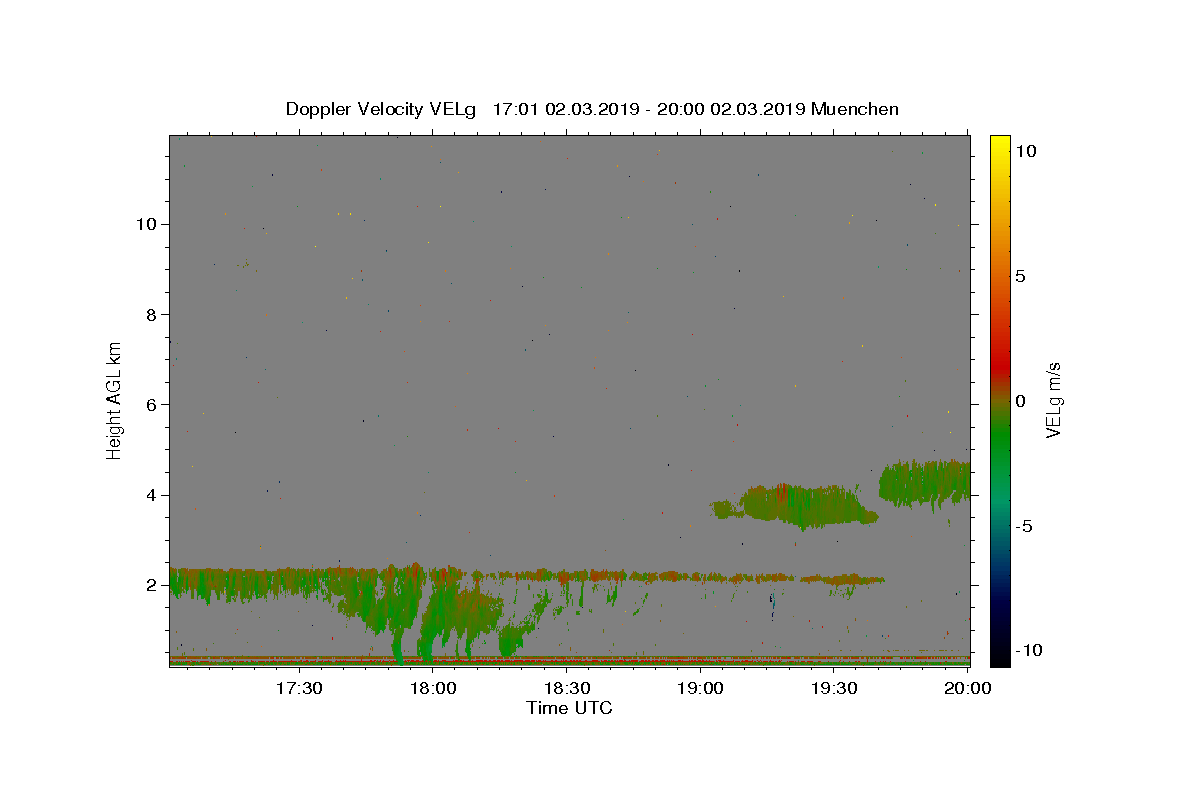Select the 18:00 time tick label
This screenshot has height=800, width=1200.
tap(433, 688)
